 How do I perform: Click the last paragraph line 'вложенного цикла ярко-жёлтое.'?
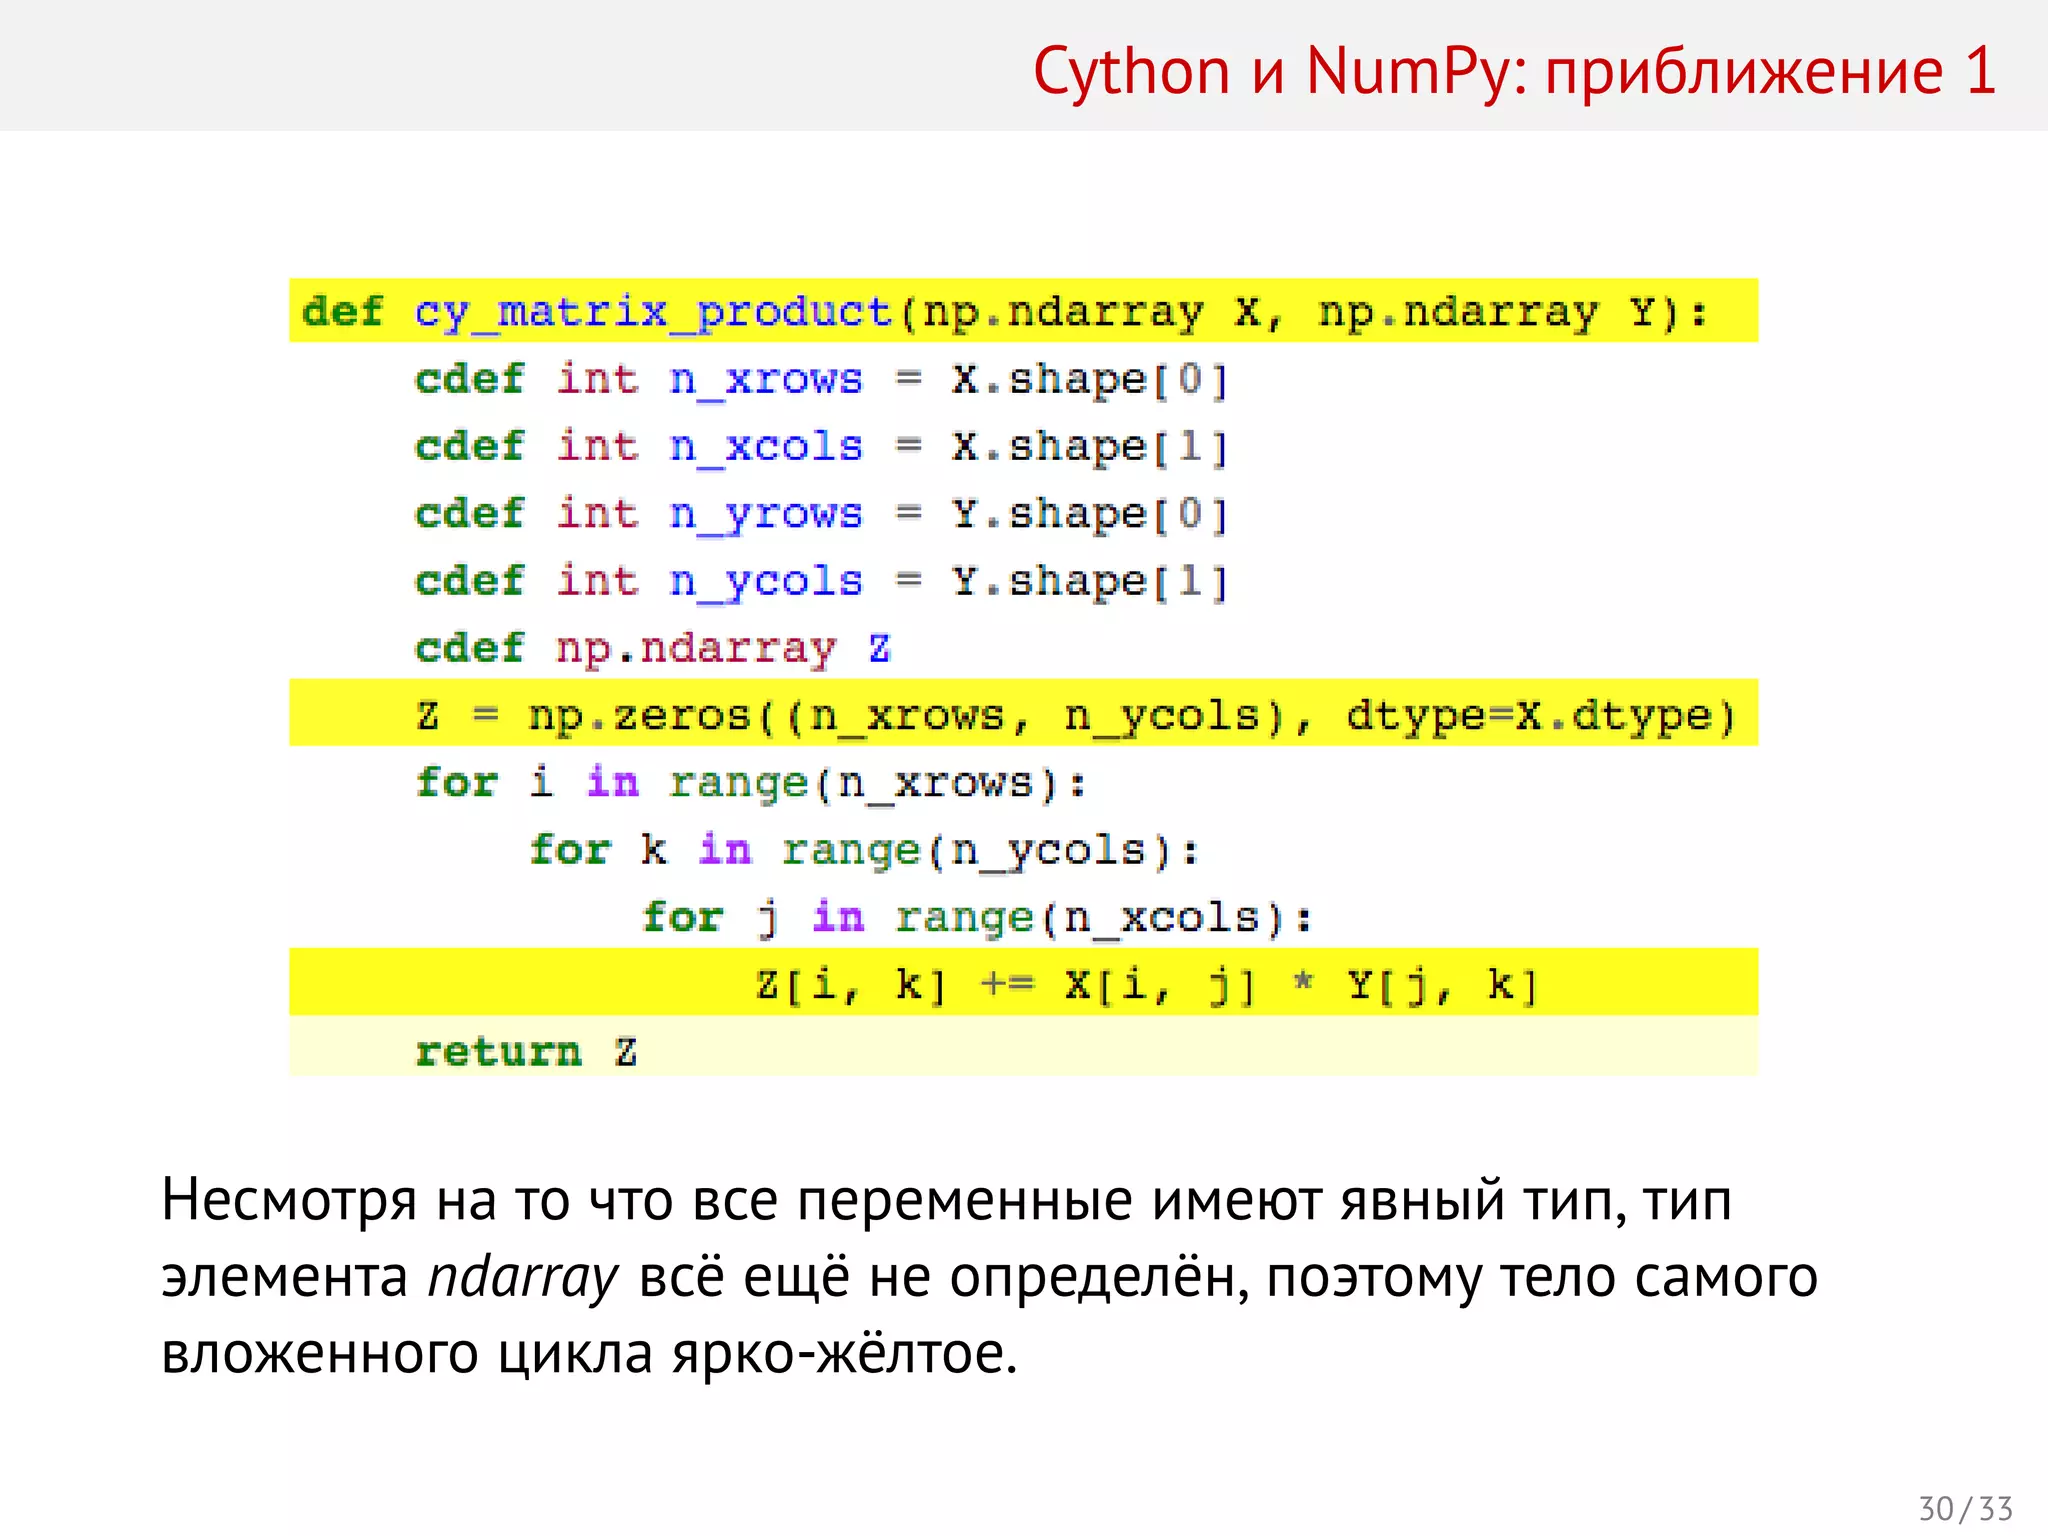click(589, 1353)
